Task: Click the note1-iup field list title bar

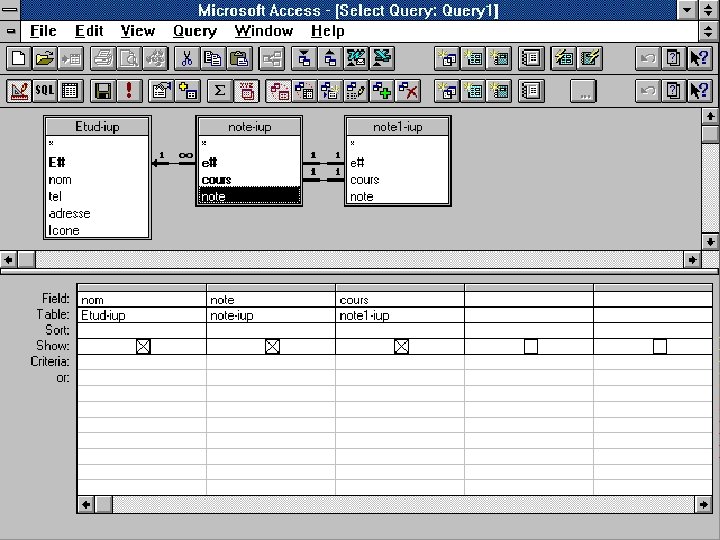Action: 398,127
